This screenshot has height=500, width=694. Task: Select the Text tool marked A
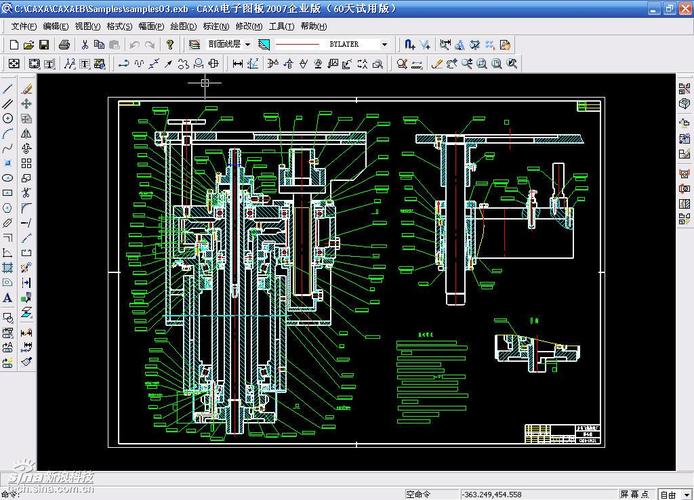coord(8,298)
